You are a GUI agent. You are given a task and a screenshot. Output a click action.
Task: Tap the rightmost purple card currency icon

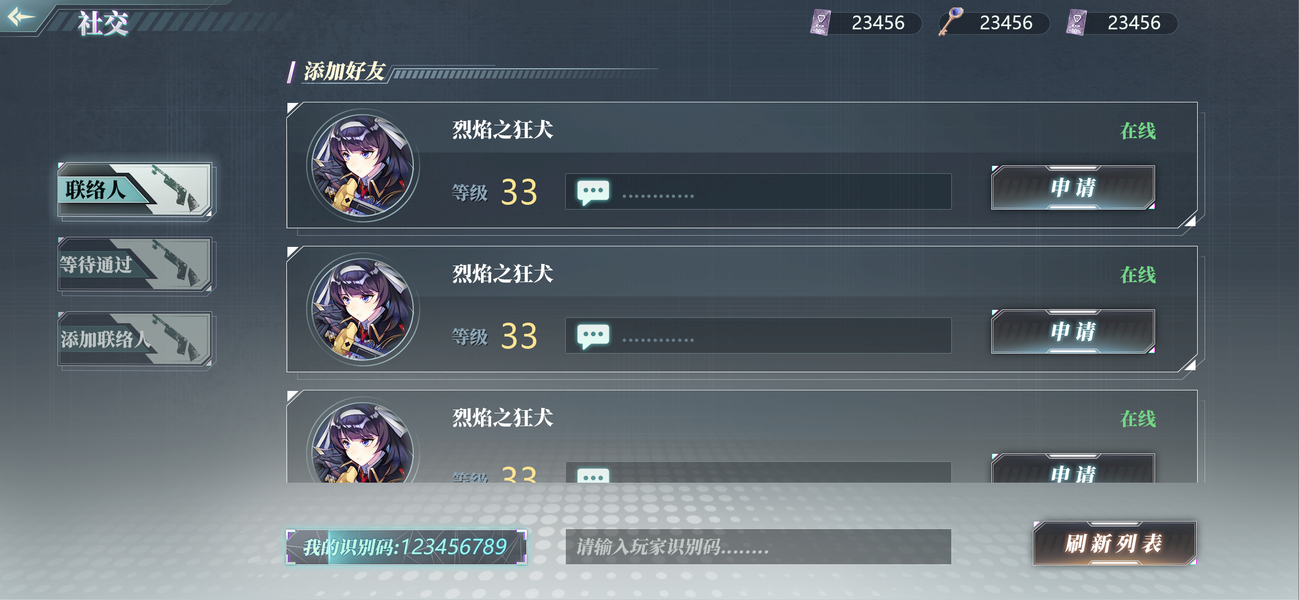tap(1076, 22)
